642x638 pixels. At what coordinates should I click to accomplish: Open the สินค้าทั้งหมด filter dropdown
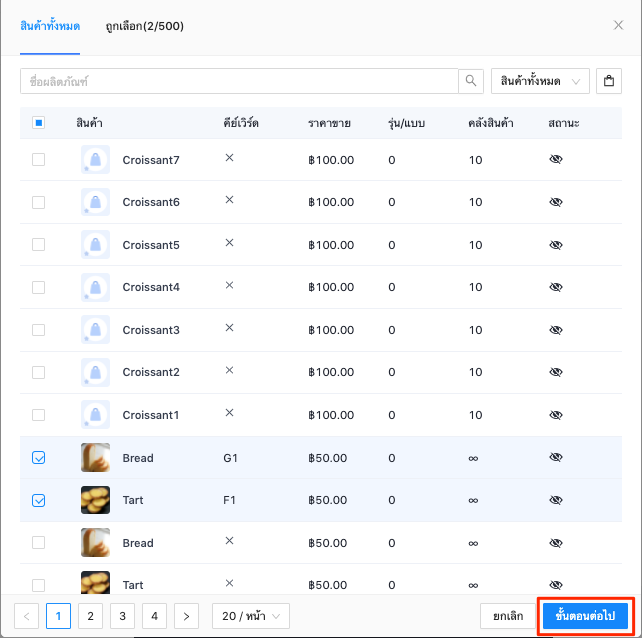(540, 81)
